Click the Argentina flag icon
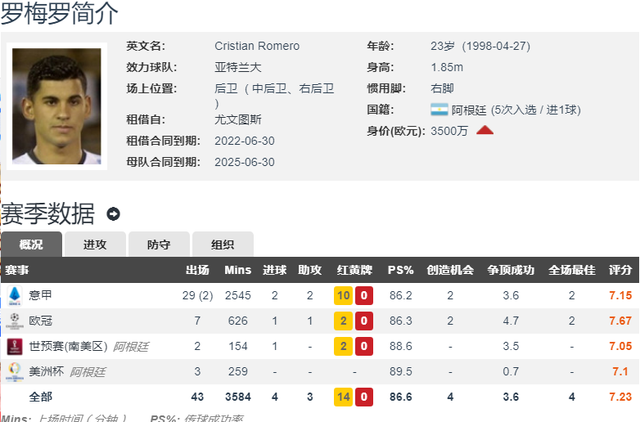 438,109
